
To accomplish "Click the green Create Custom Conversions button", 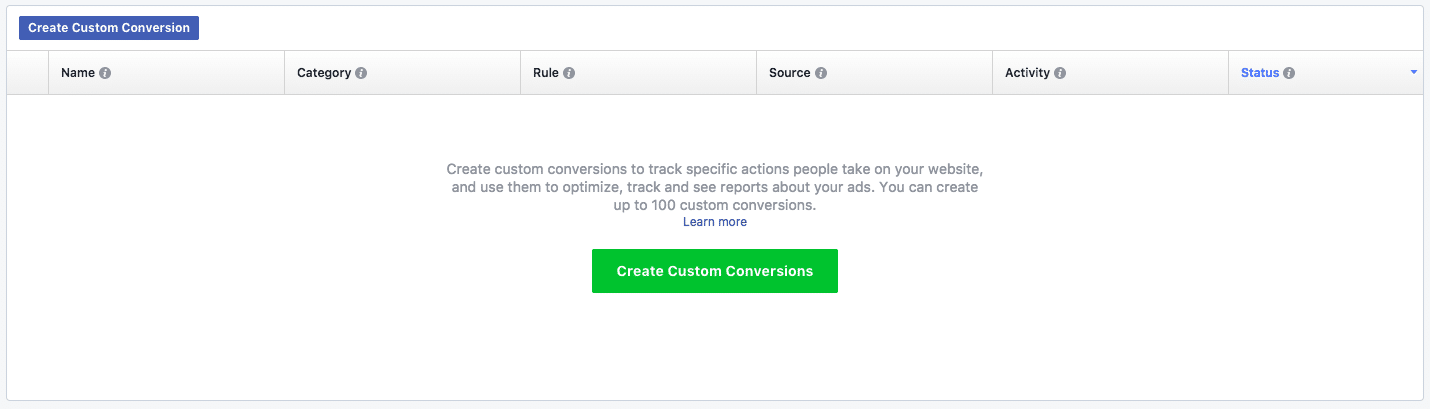I will [715, 271].
